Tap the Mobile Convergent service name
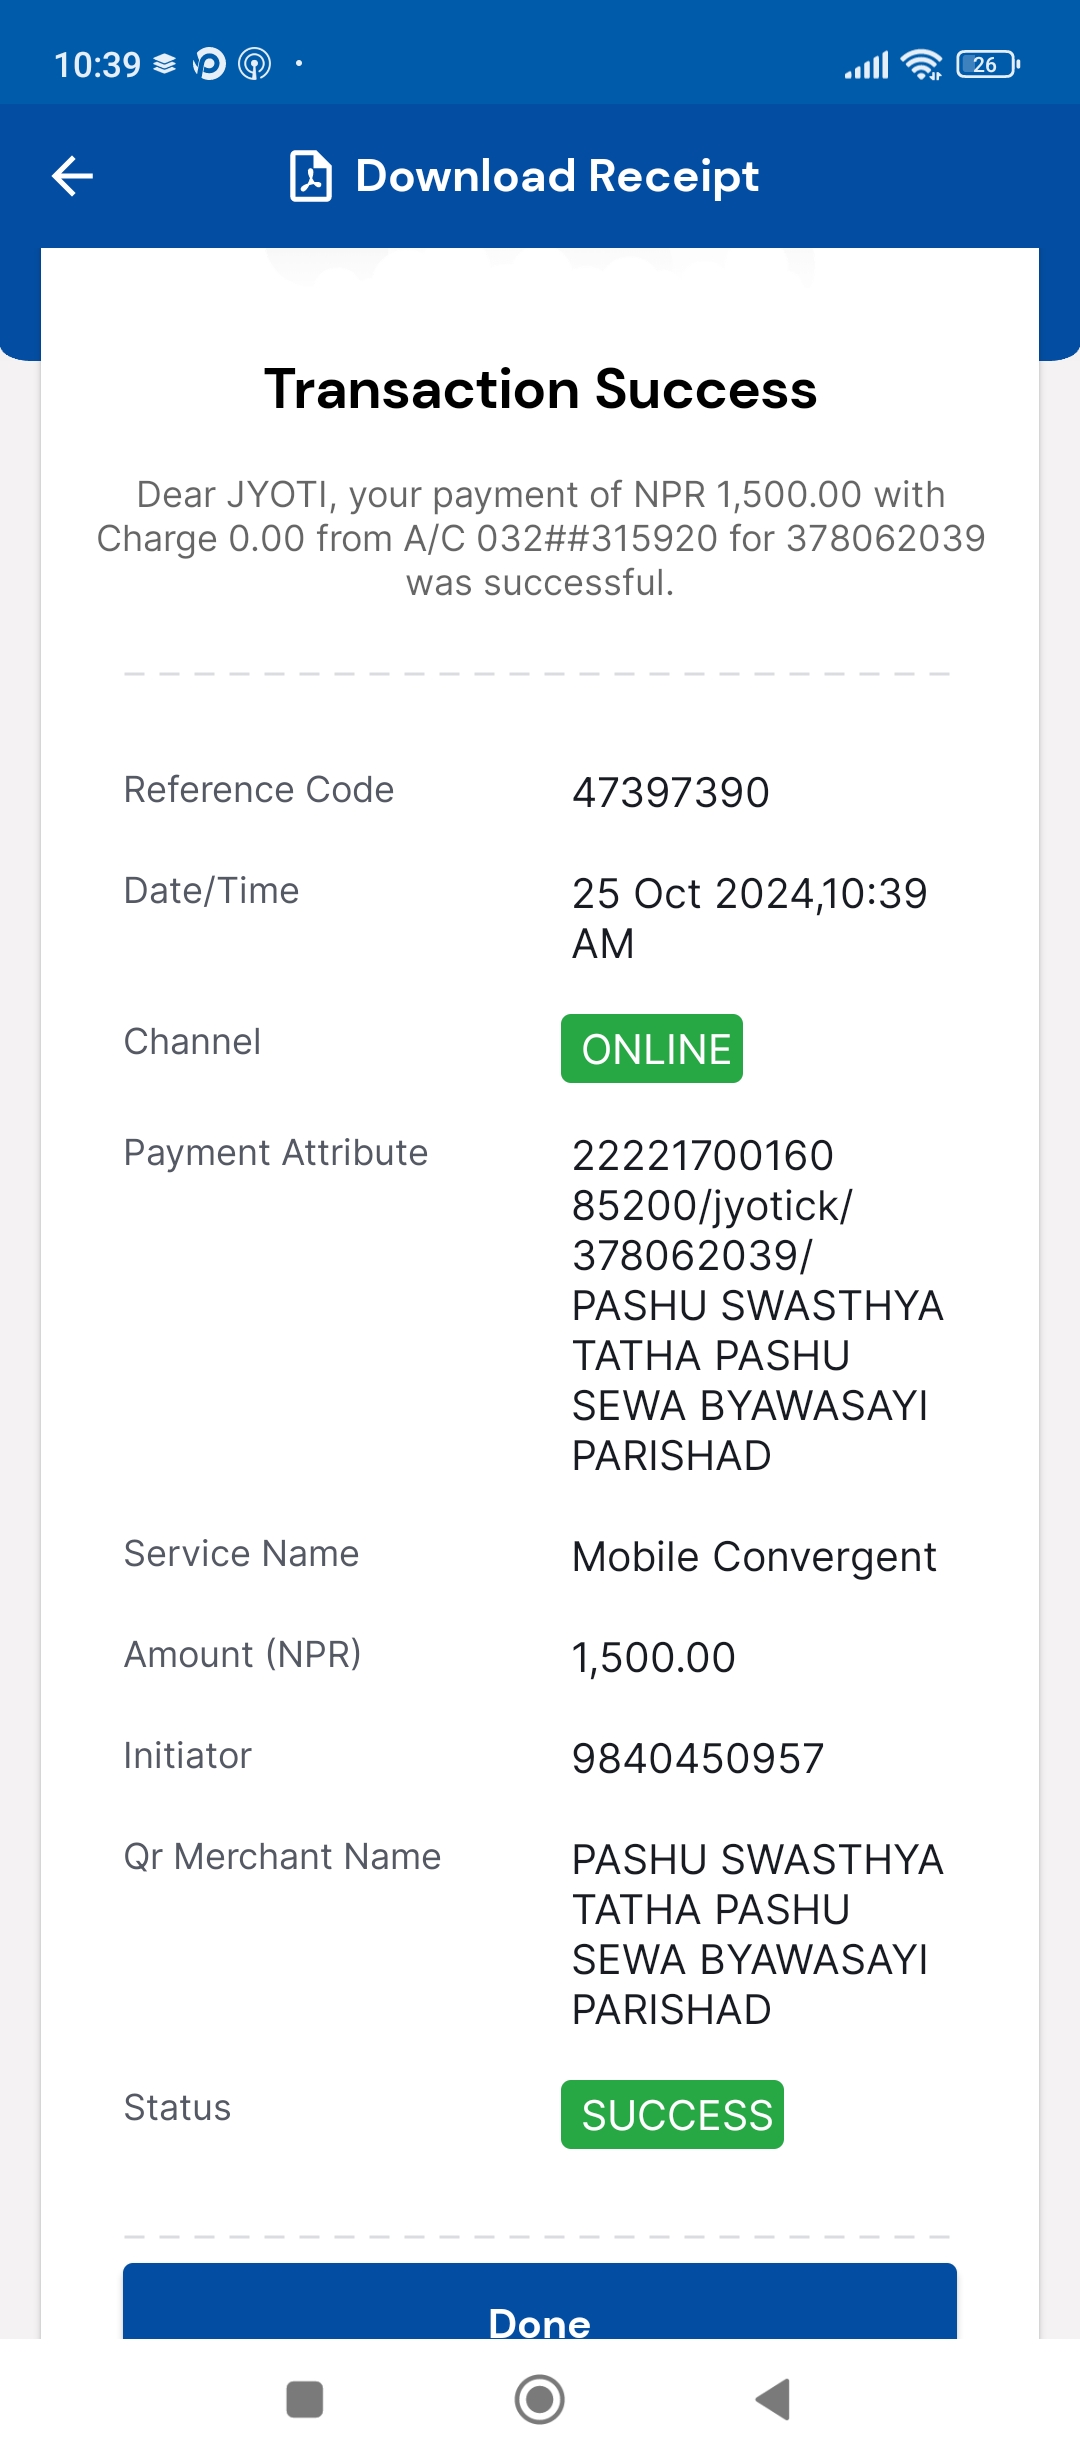Viewport: 1080px width, 2460px height. coord(754,1557)
